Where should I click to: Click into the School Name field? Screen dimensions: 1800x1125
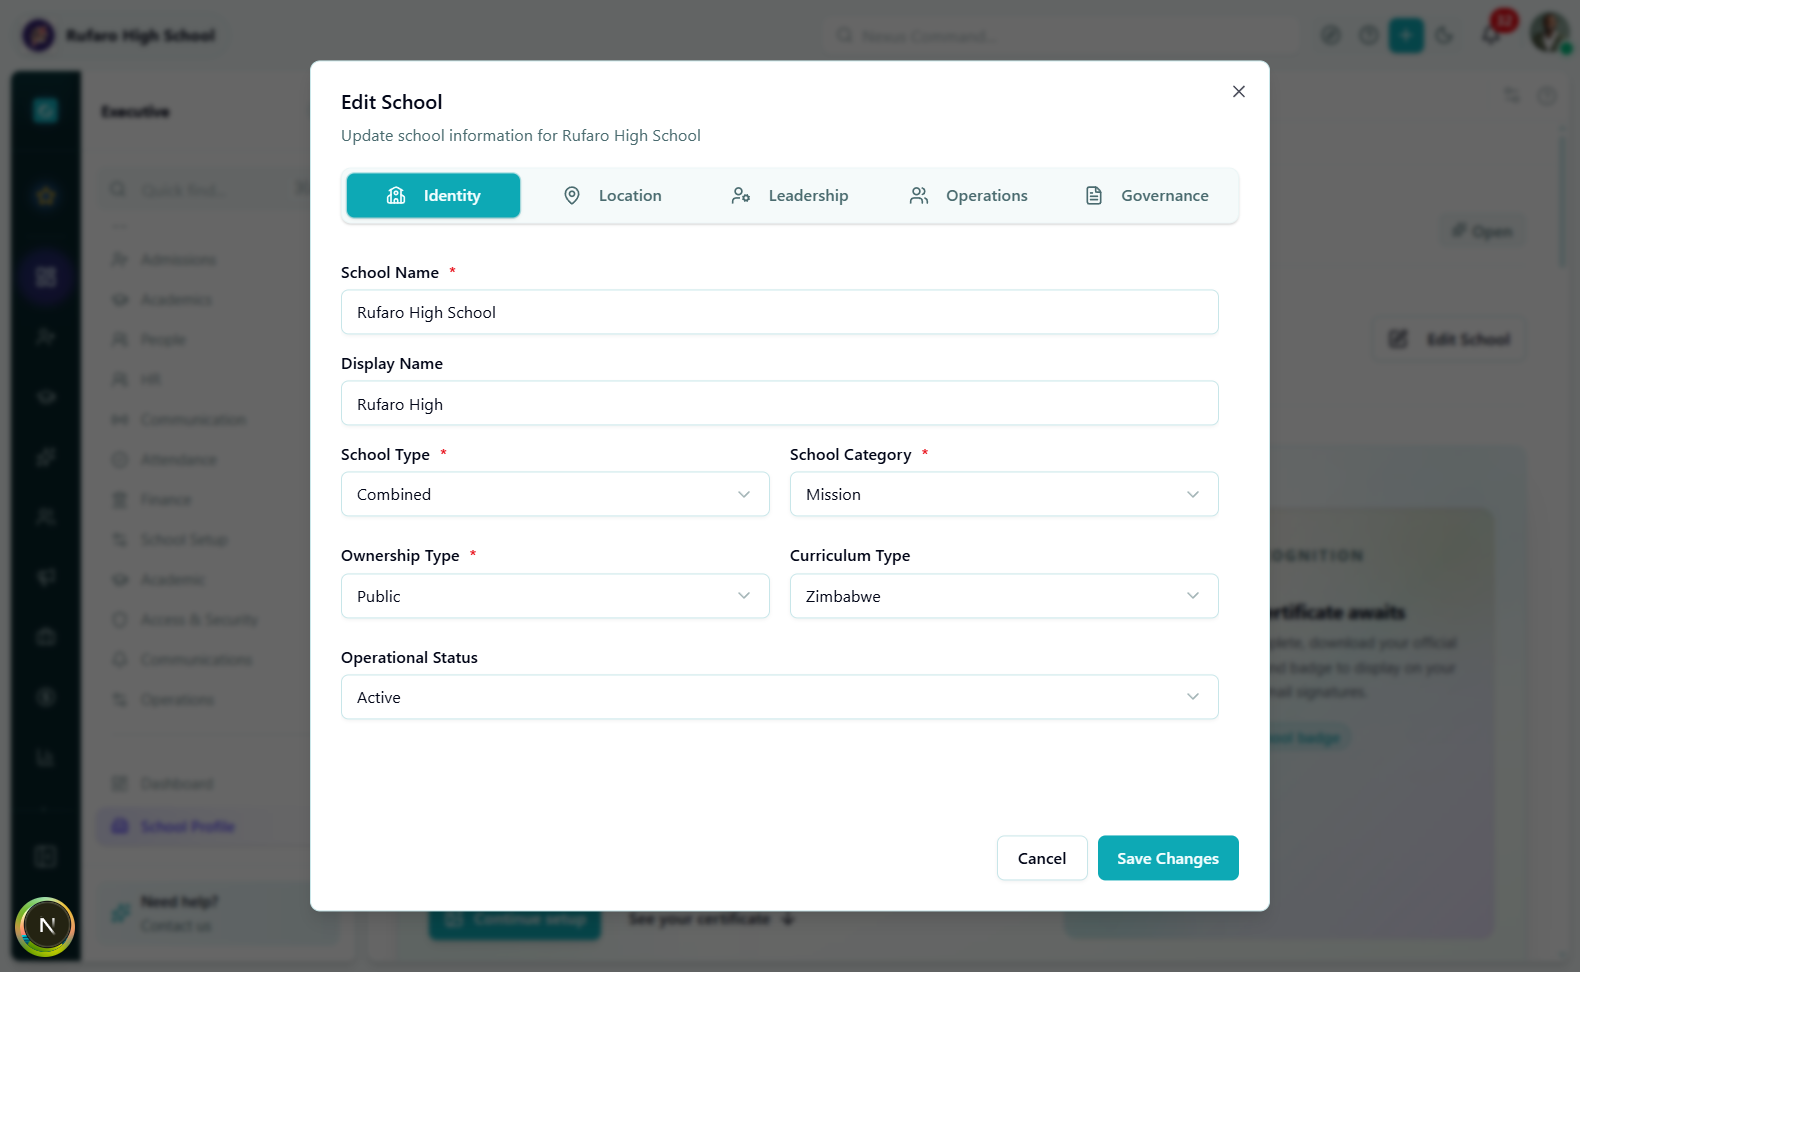coord(779,312)
